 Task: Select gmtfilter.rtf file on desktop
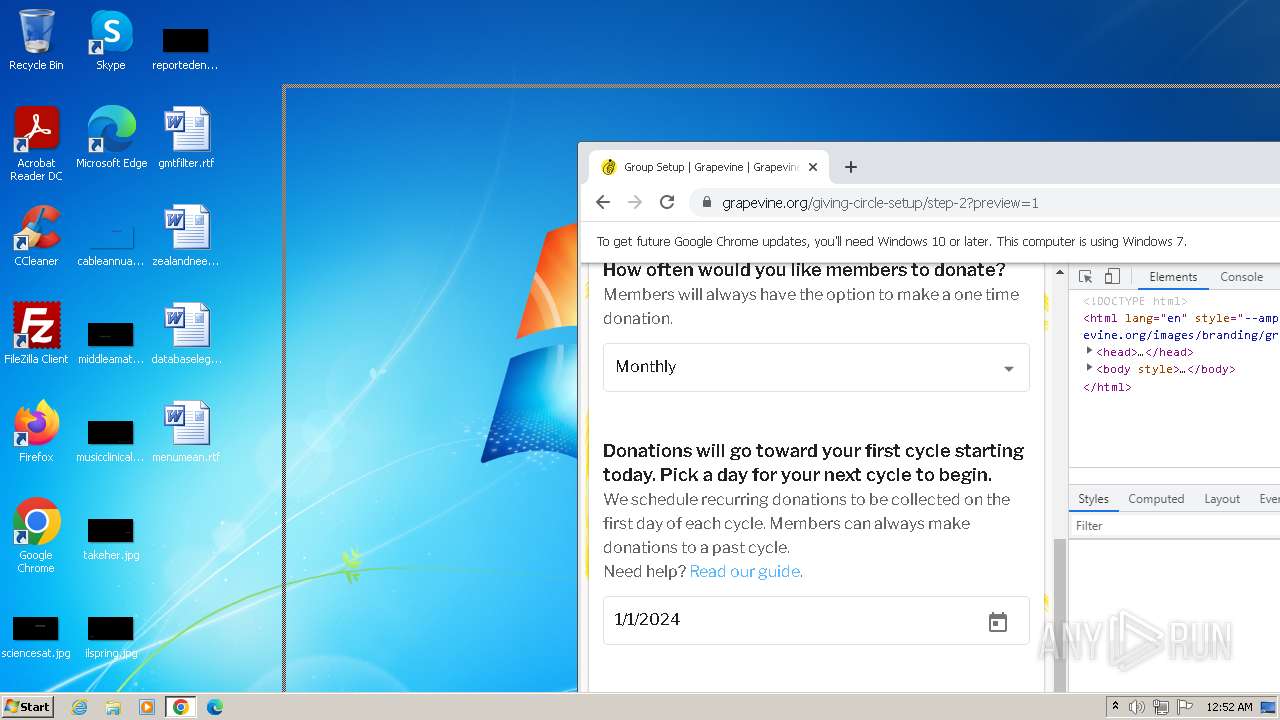point(186,138)
